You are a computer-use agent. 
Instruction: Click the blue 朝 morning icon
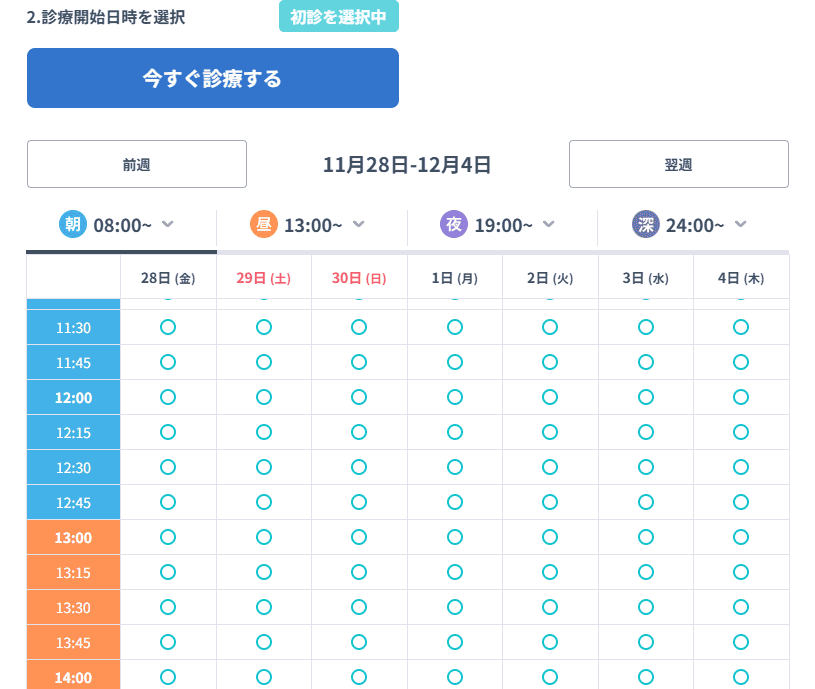click(72, 225)
